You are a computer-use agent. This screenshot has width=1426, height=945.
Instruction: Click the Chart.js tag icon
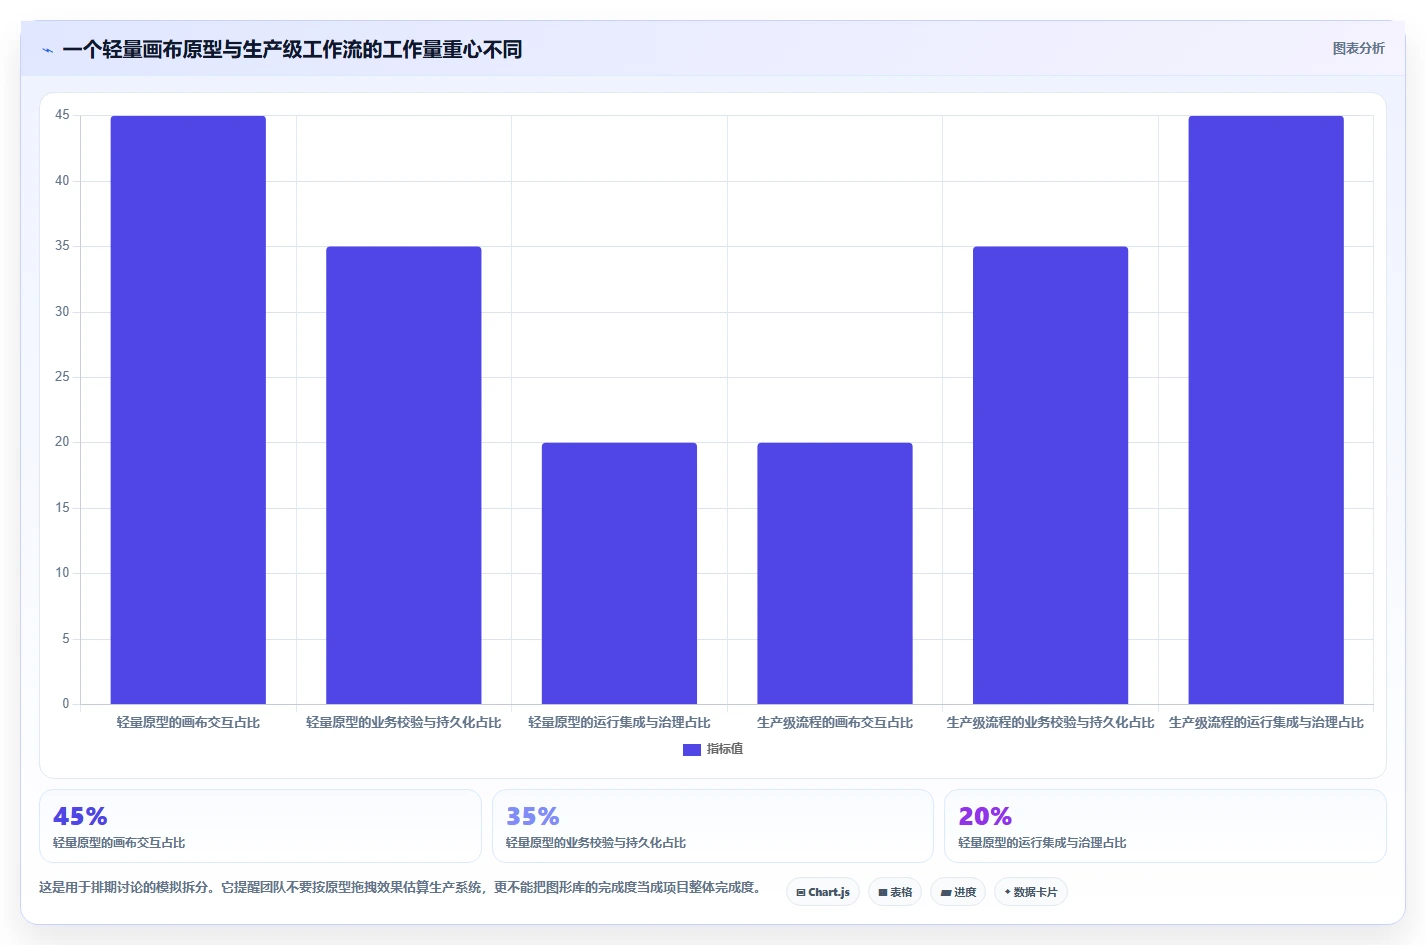coord(801,892)
